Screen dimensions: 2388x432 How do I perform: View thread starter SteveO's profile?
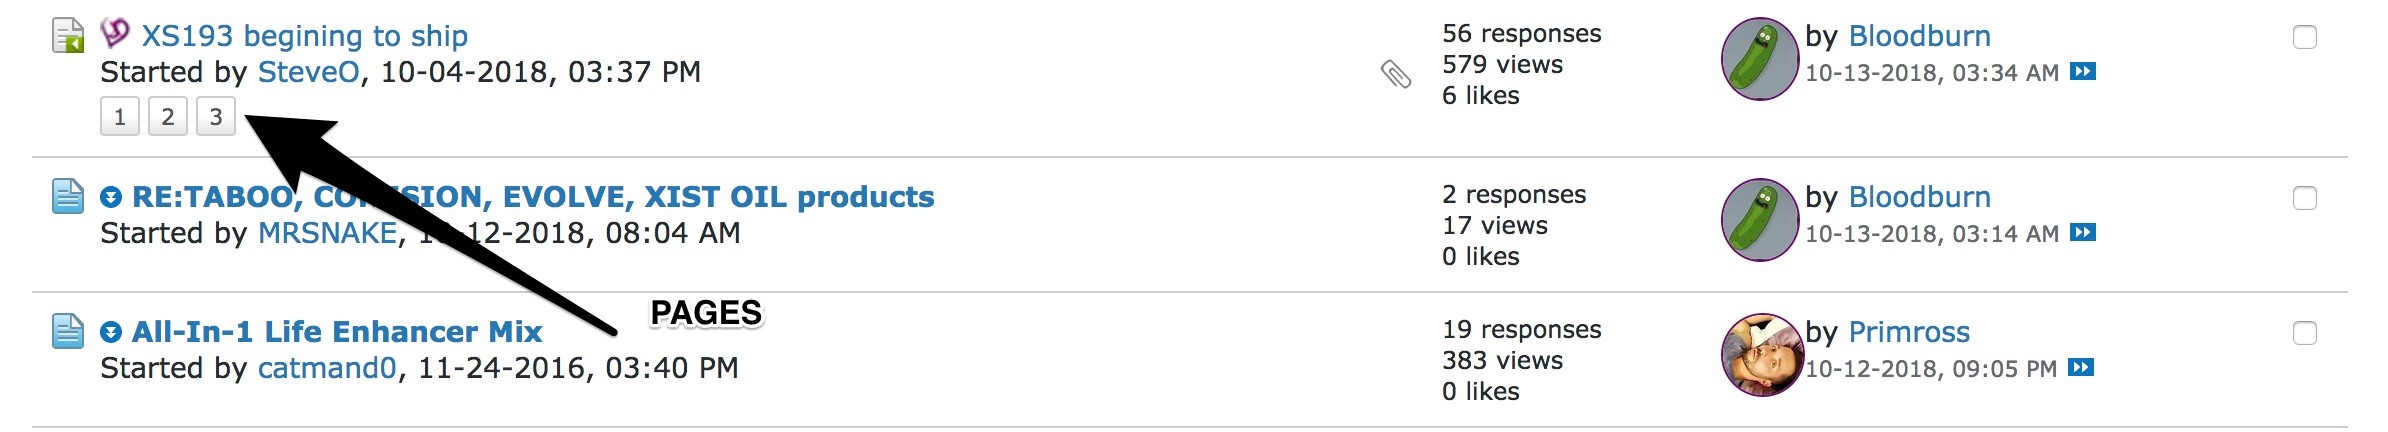click(x=308, y=72)
